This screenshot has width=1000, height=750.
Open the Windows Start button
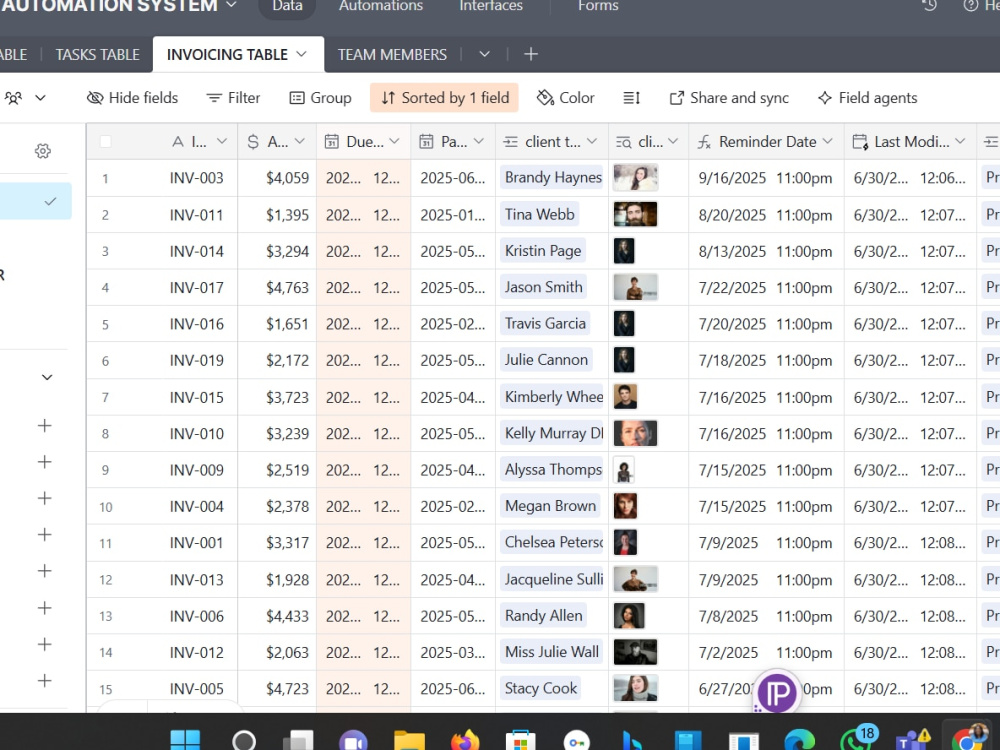(186, 740)
